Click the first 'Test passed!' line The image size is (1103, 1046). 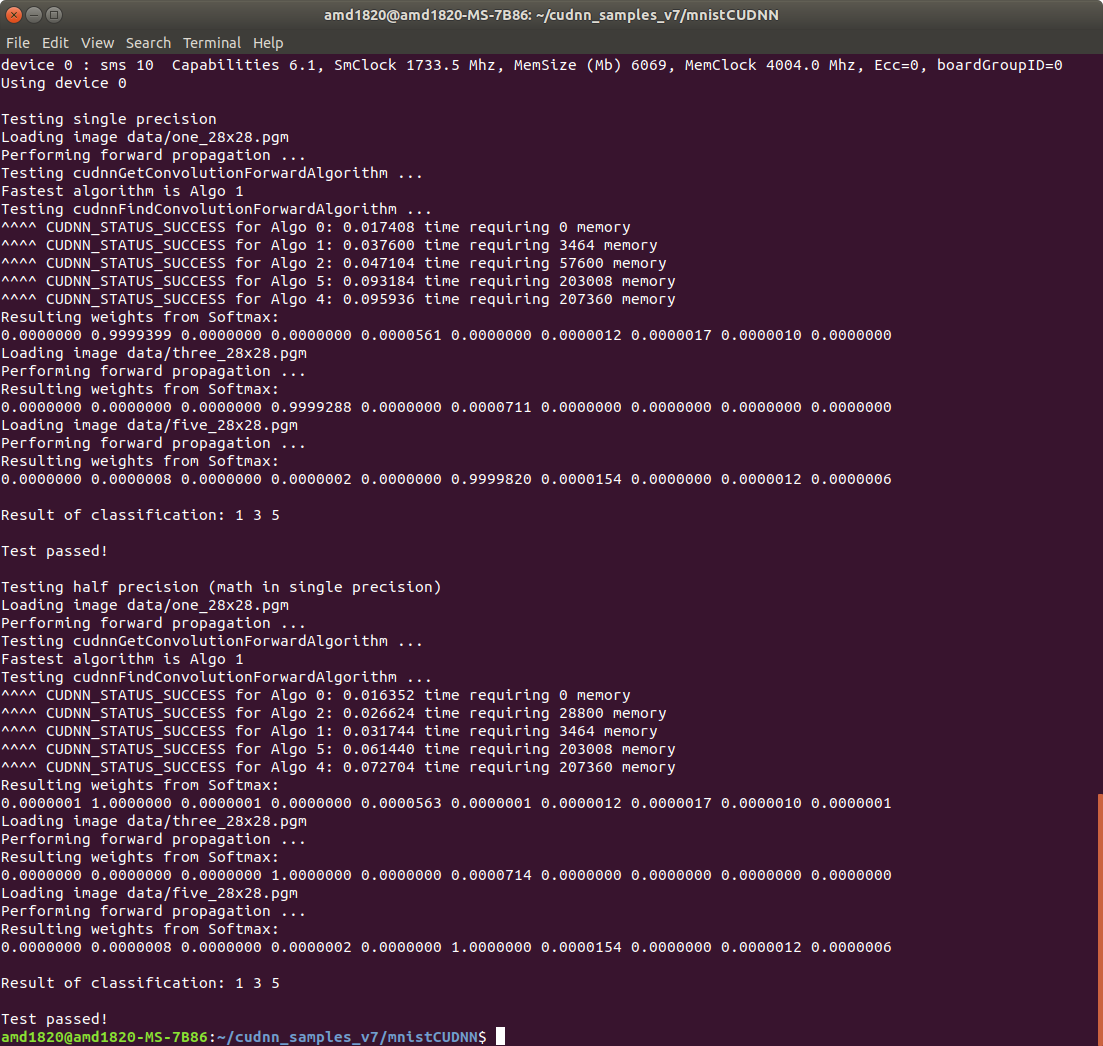pos(54,551)
